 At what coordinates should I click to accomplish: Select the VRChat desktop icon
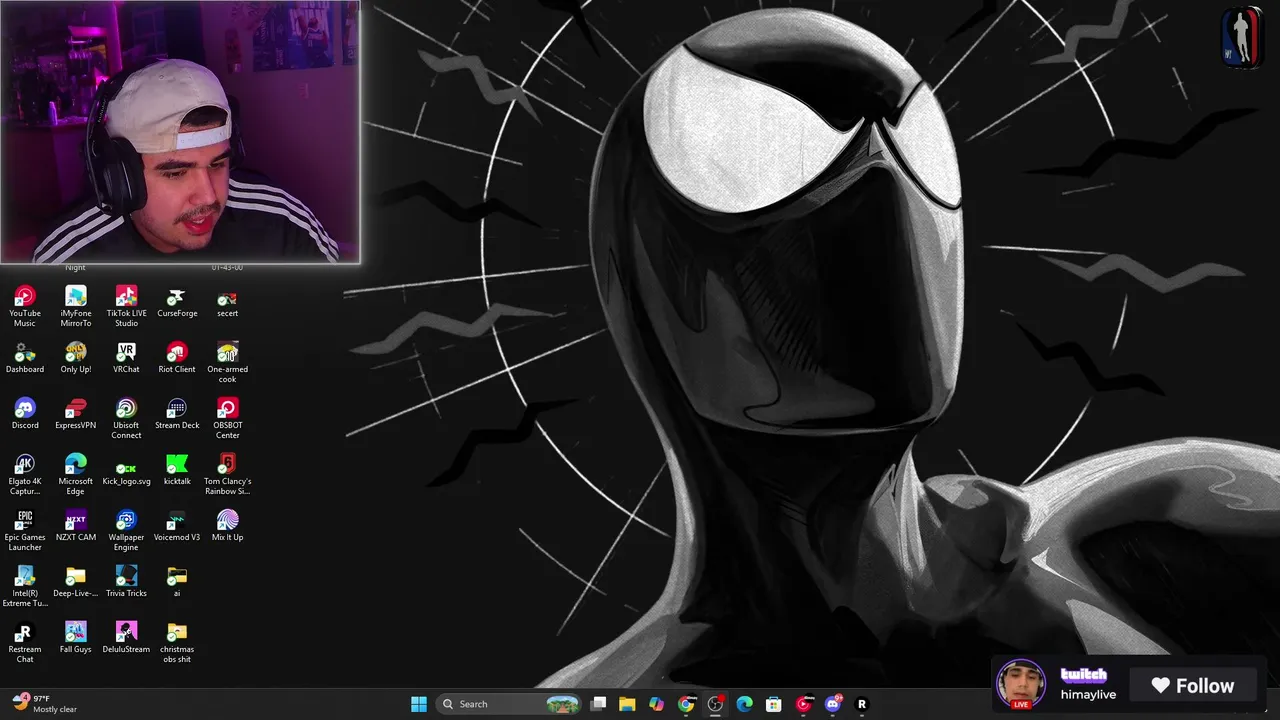pyautogui.click(x=126, y=359)
